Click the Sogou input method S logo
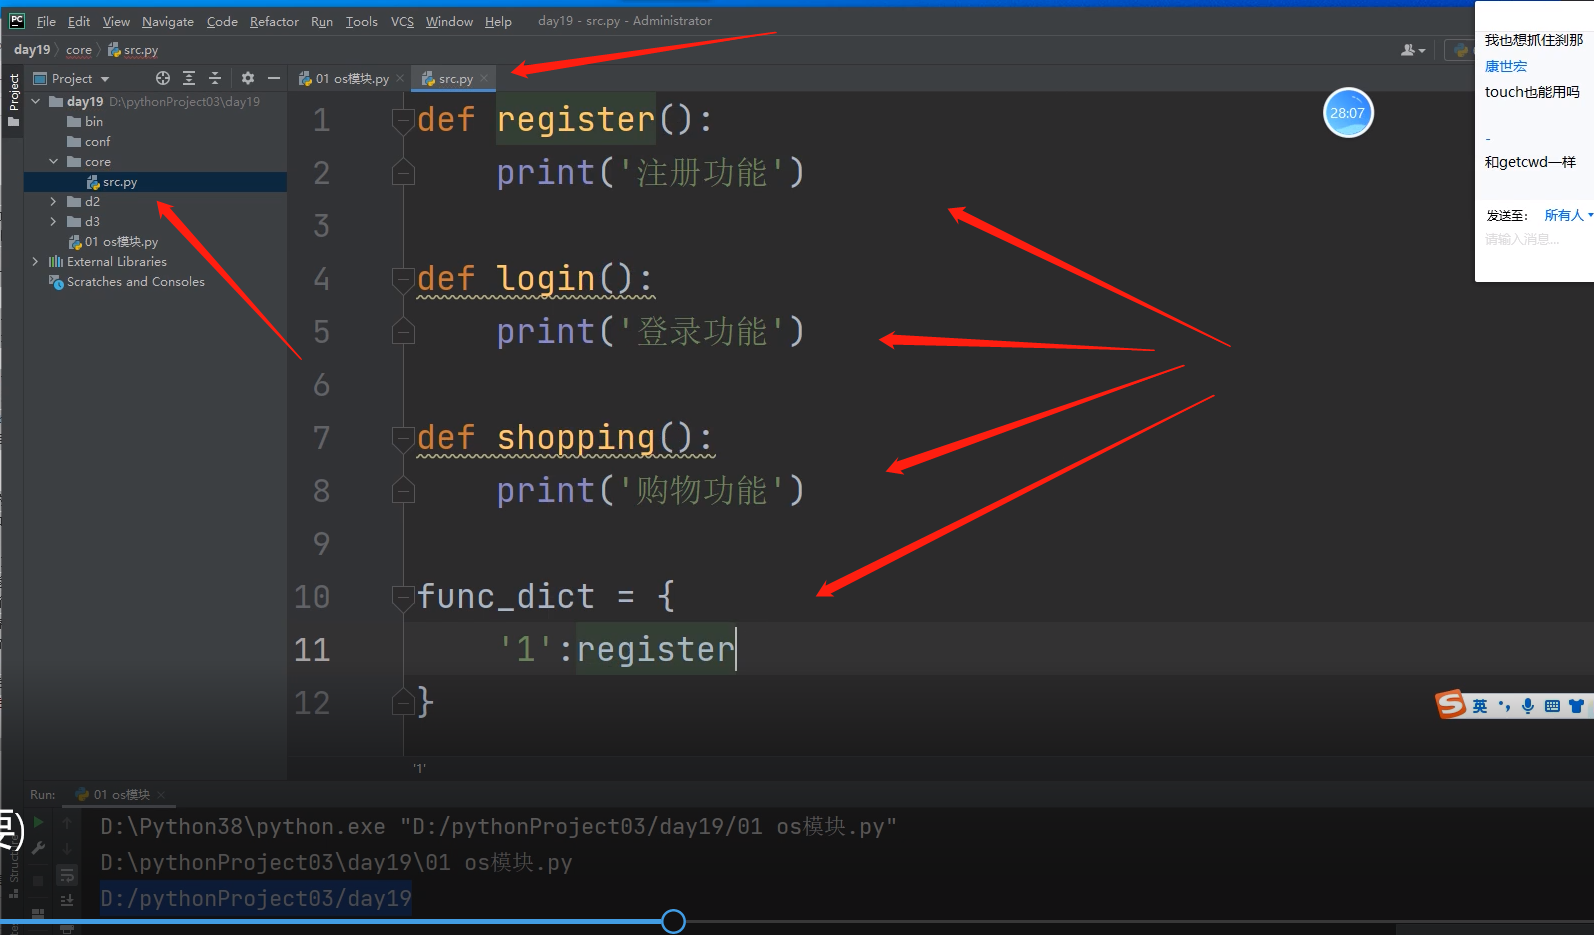This screenshot has width=1594, height=935. pos(1451,704)
